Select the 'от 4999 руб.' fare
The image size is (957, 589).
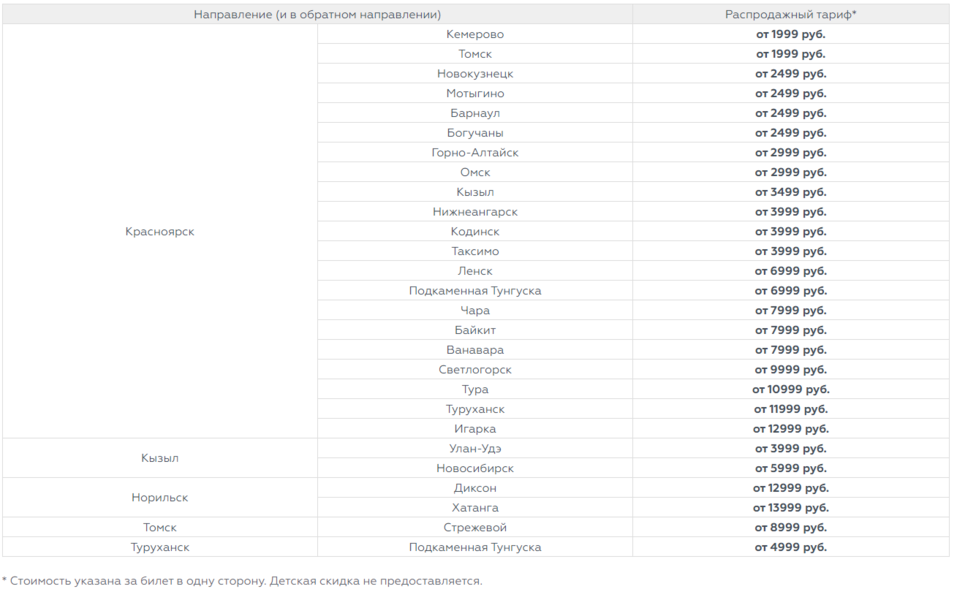[791, 547]
